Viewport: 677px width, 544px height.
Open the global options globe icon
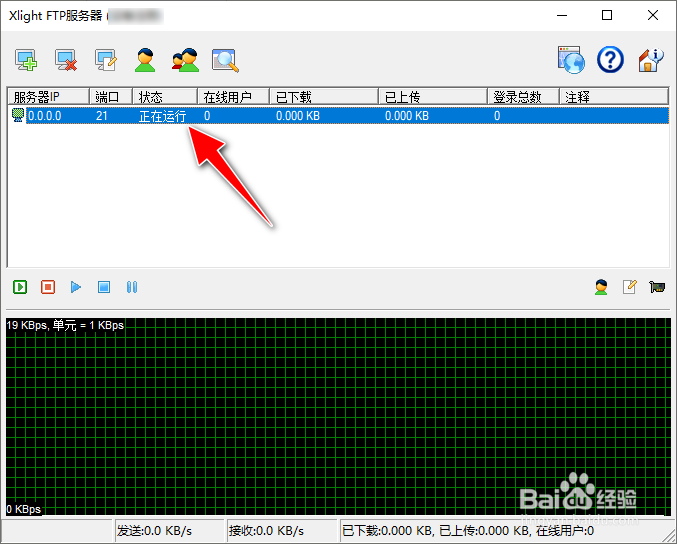571,60
